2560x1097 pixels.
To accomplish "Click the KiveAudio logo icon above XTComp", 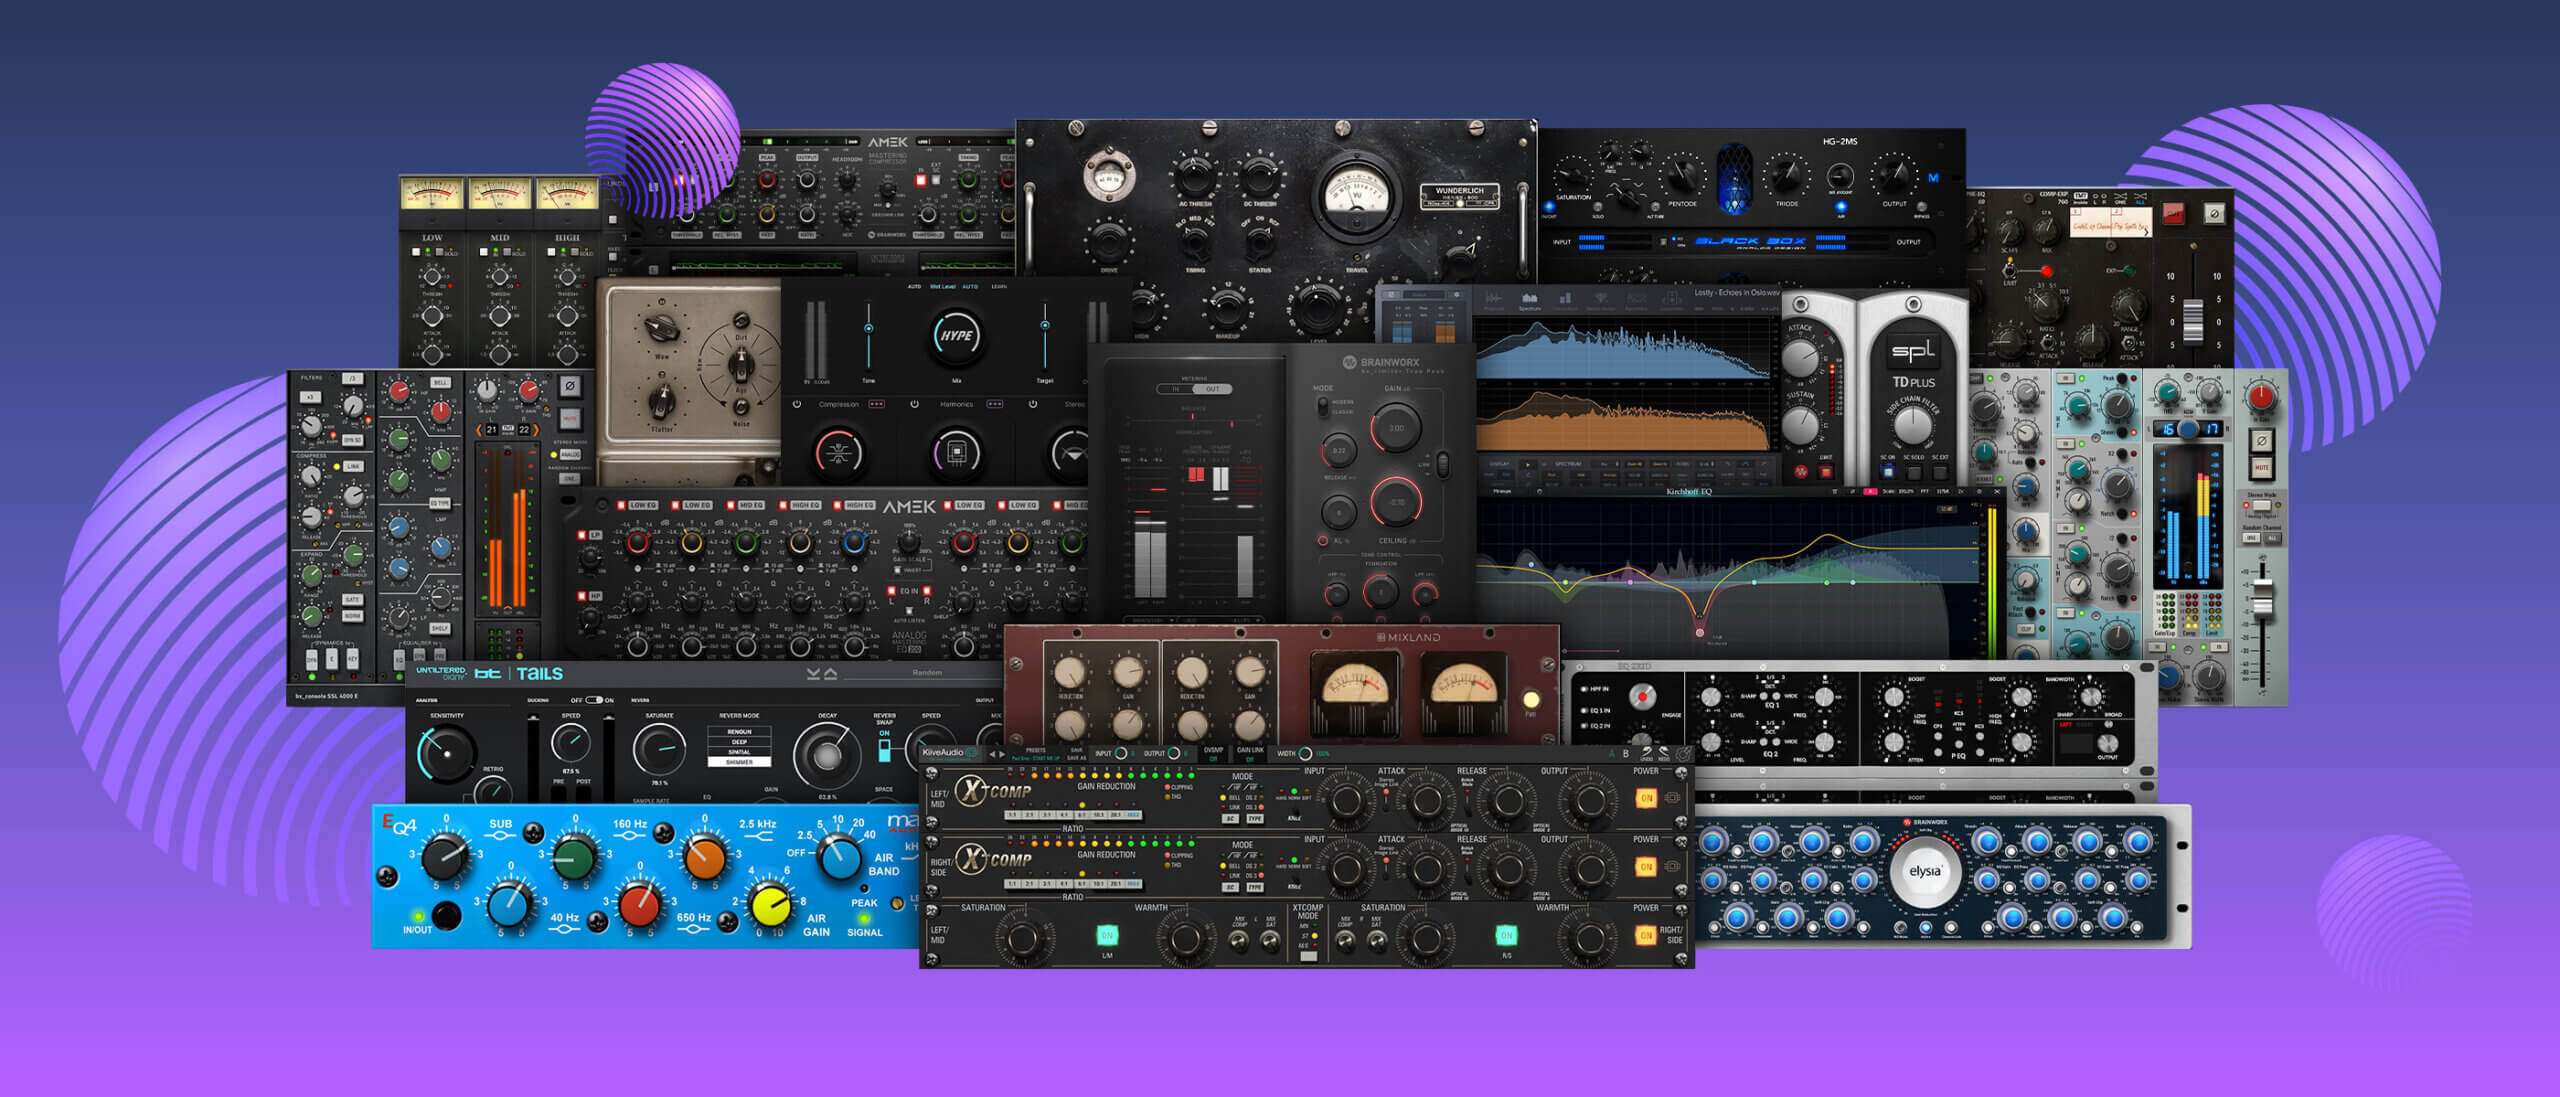I will 949,752.
